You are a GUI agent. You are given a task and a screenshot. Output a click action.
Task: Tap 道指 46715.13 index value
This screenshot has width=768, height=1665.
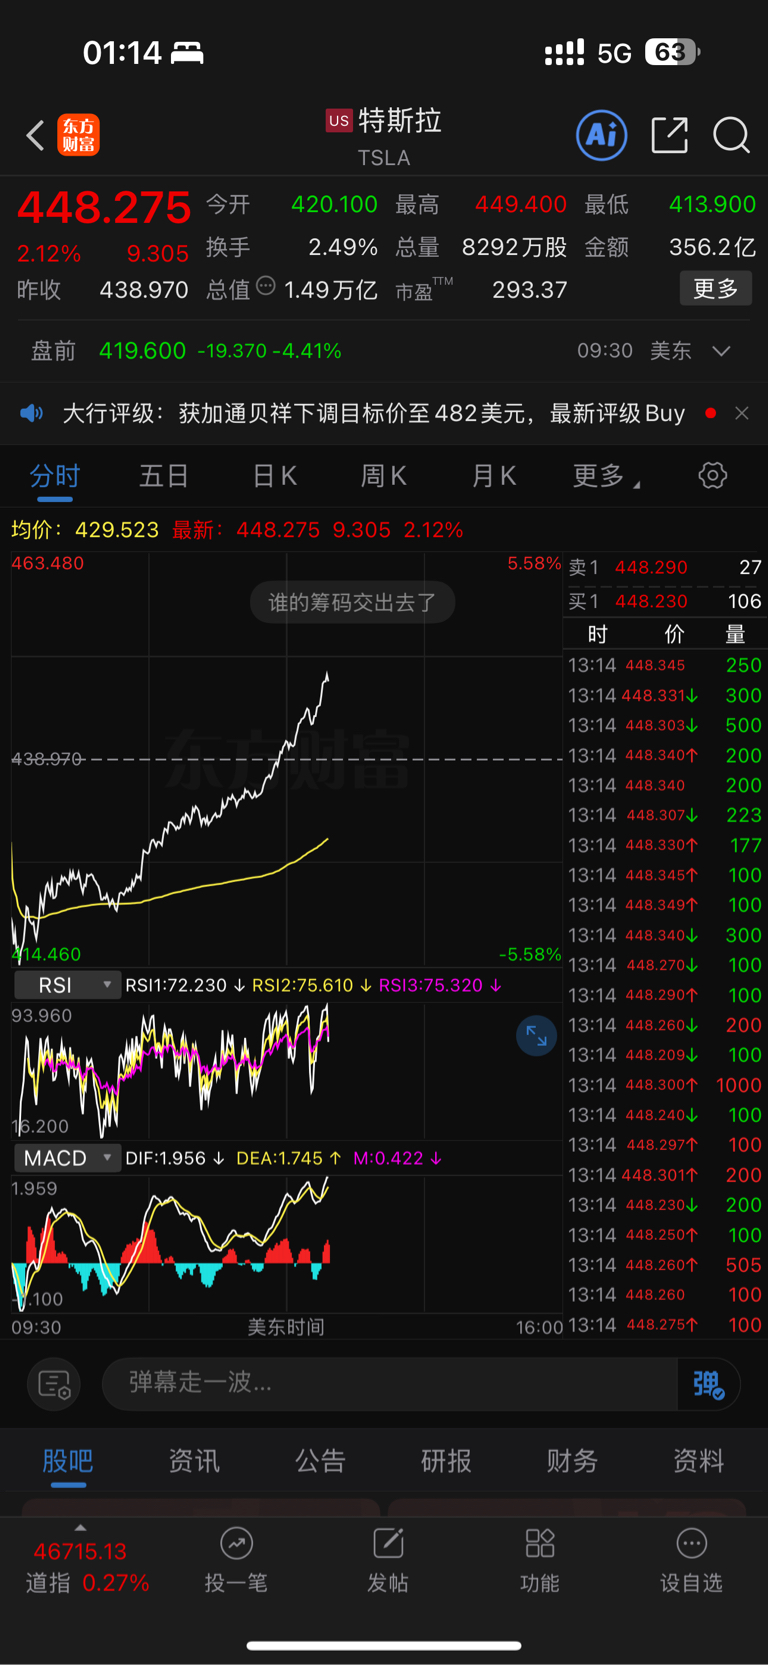(x=80, y=1552)
